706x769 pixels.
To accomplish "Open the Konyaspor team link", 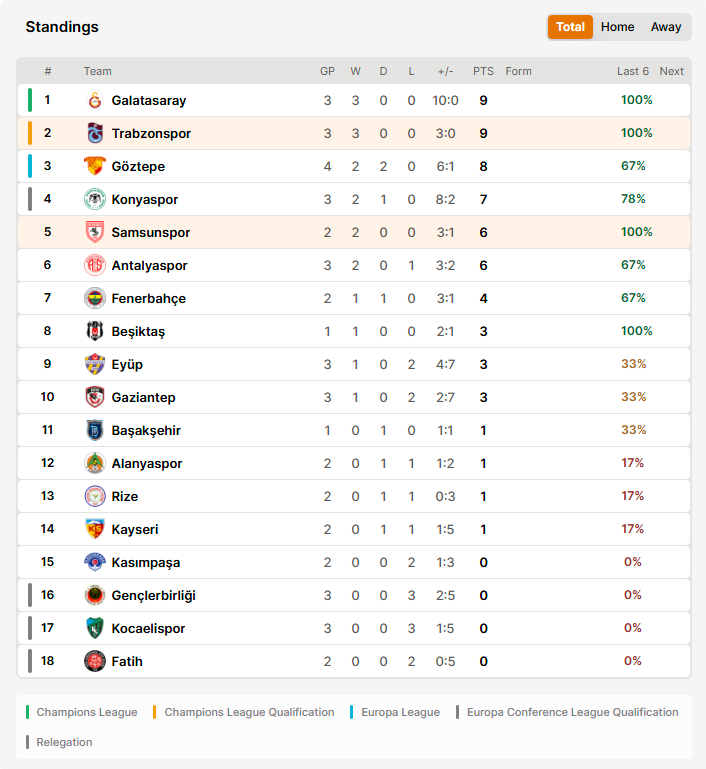I will coord(145,200).
